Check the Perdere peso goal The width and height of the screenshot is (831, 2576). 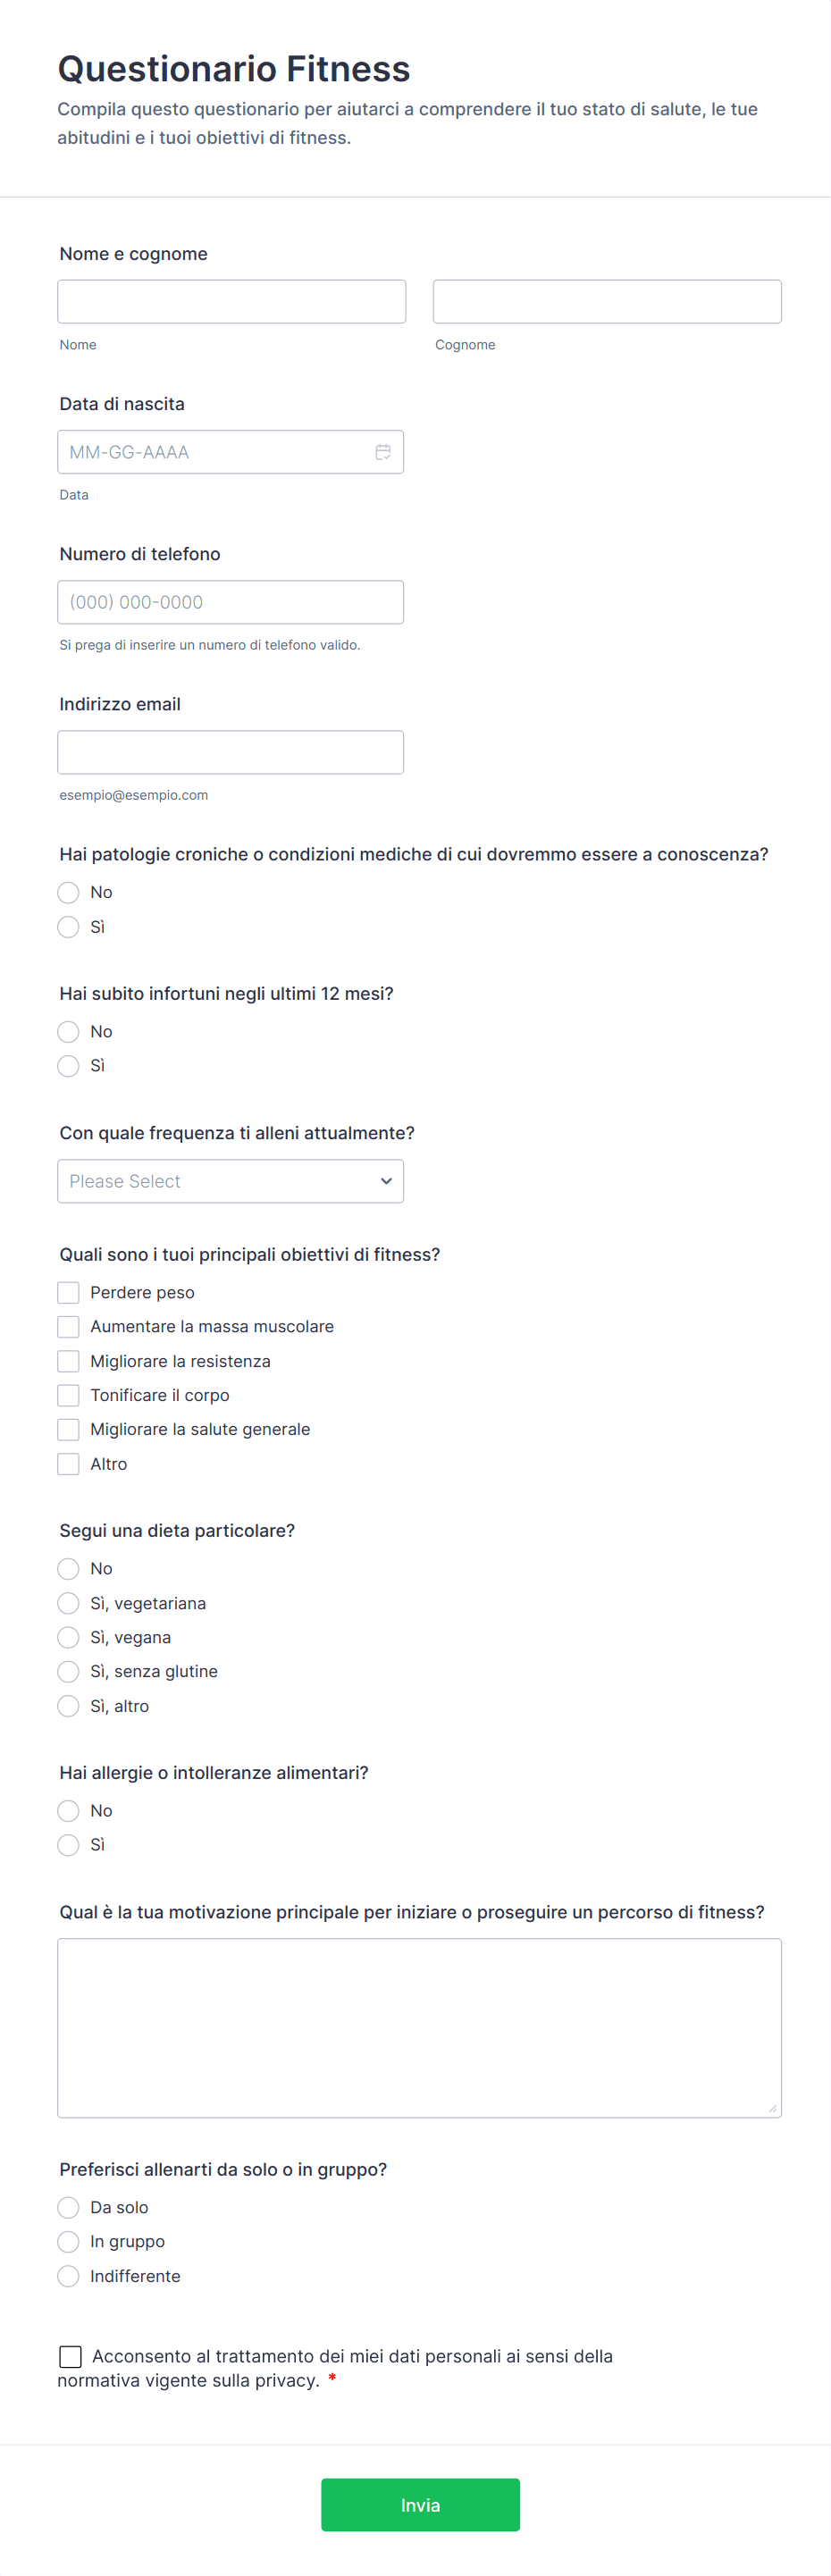[x=68, y=1292]
